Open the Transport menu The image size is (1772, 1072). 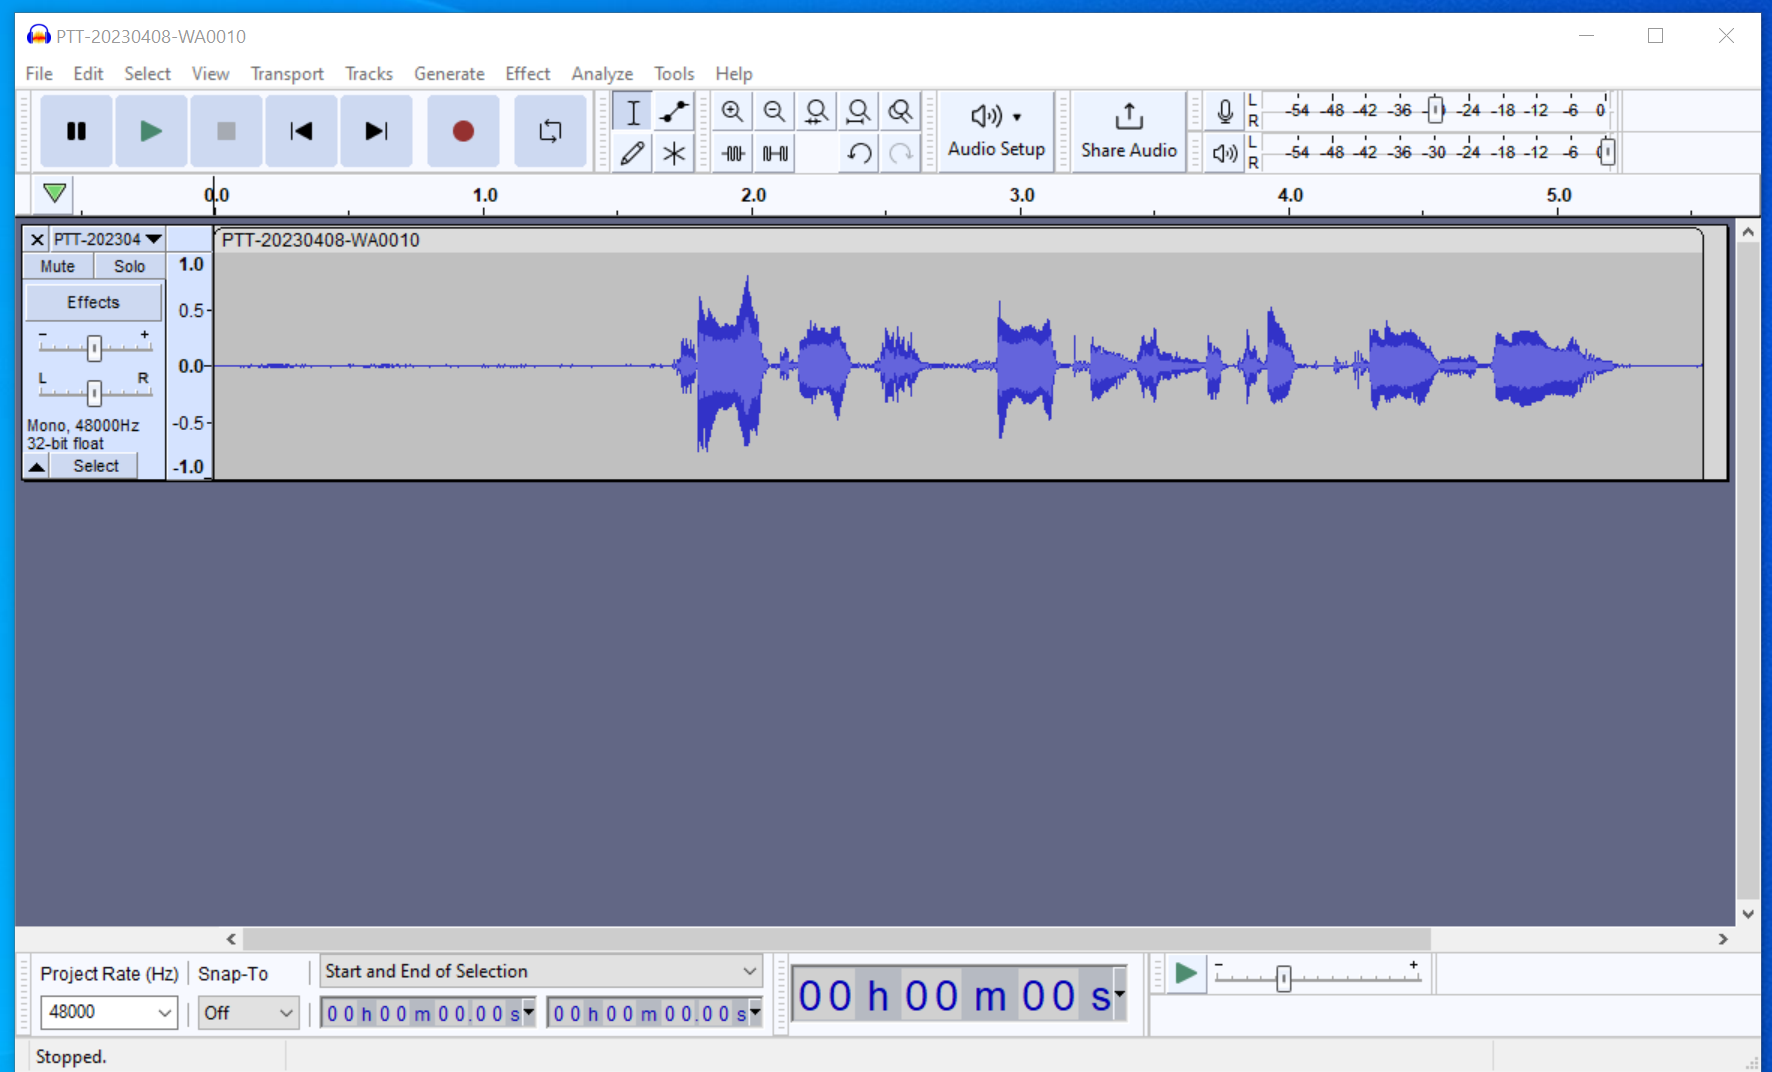point(287,73)
